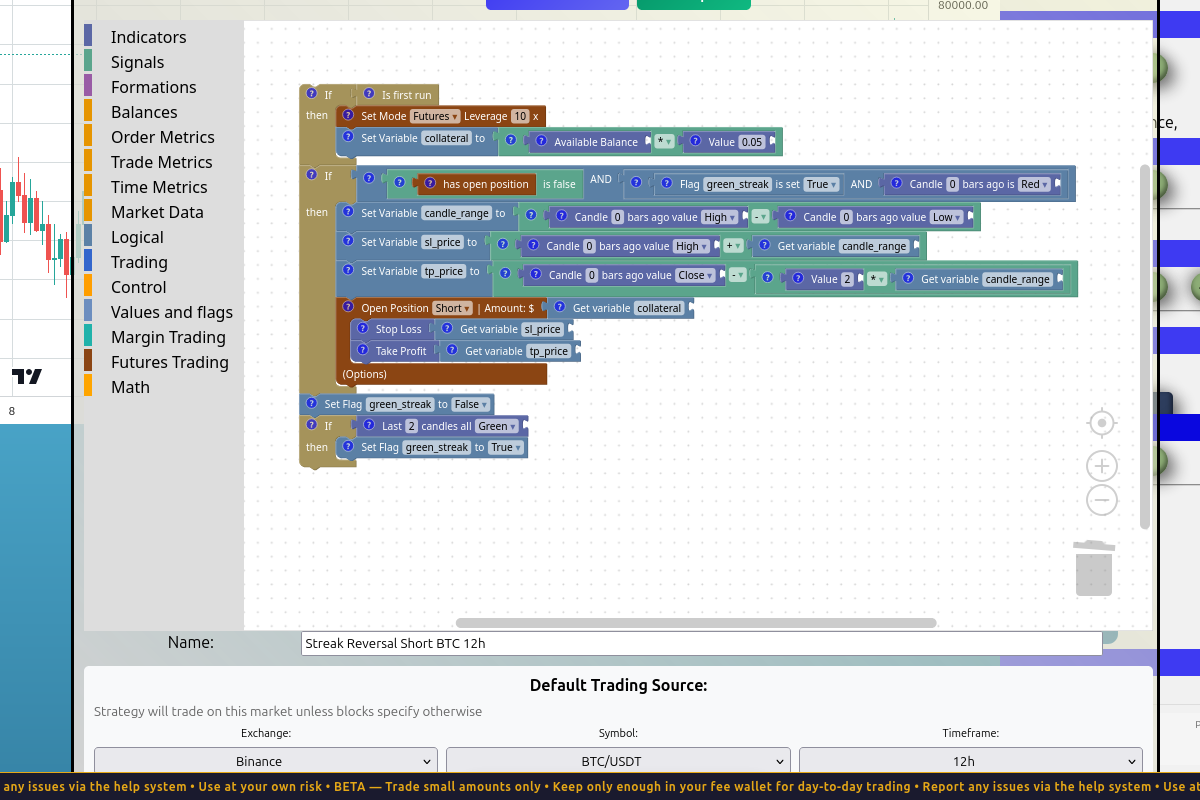Click help icon on Is first run block
Viewport: 1200px width, 800px height.
coord(368,94)
